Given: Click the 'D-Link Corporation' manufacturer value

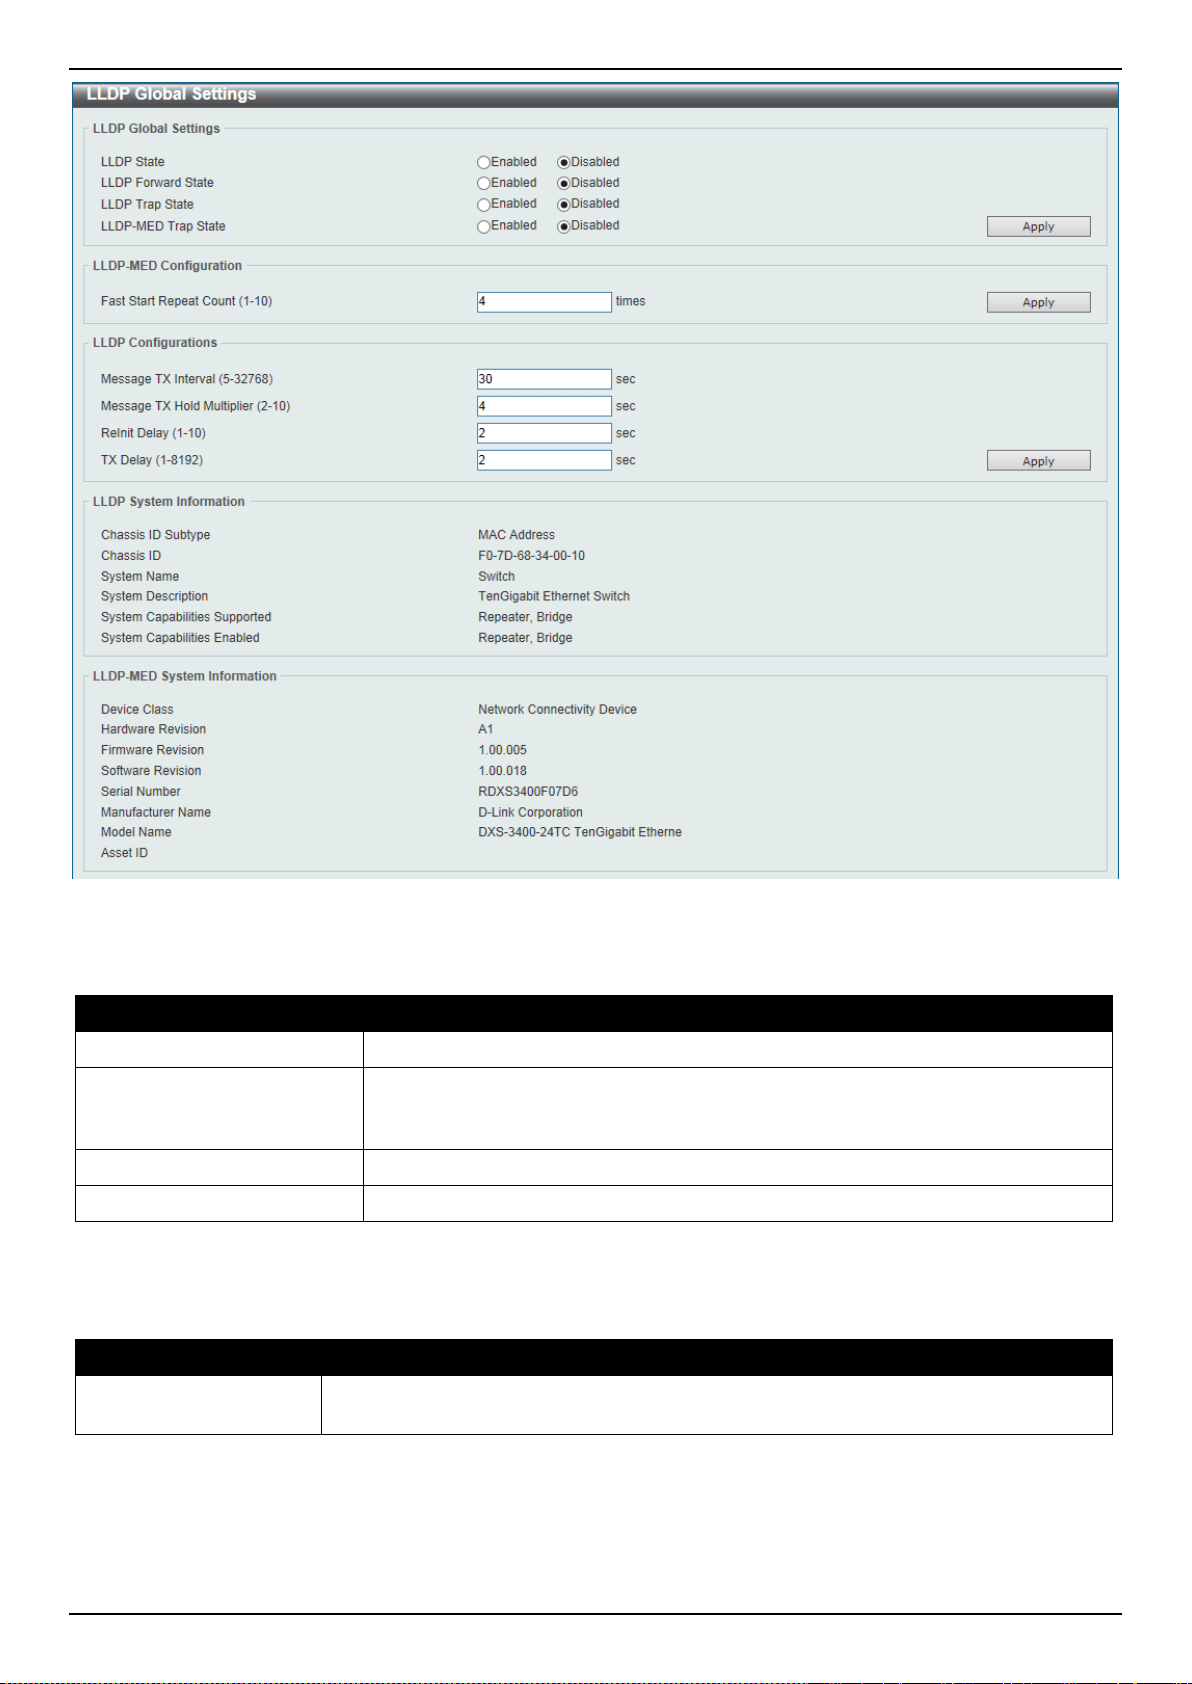Looking at the screenshot, I should click(530, 813).
